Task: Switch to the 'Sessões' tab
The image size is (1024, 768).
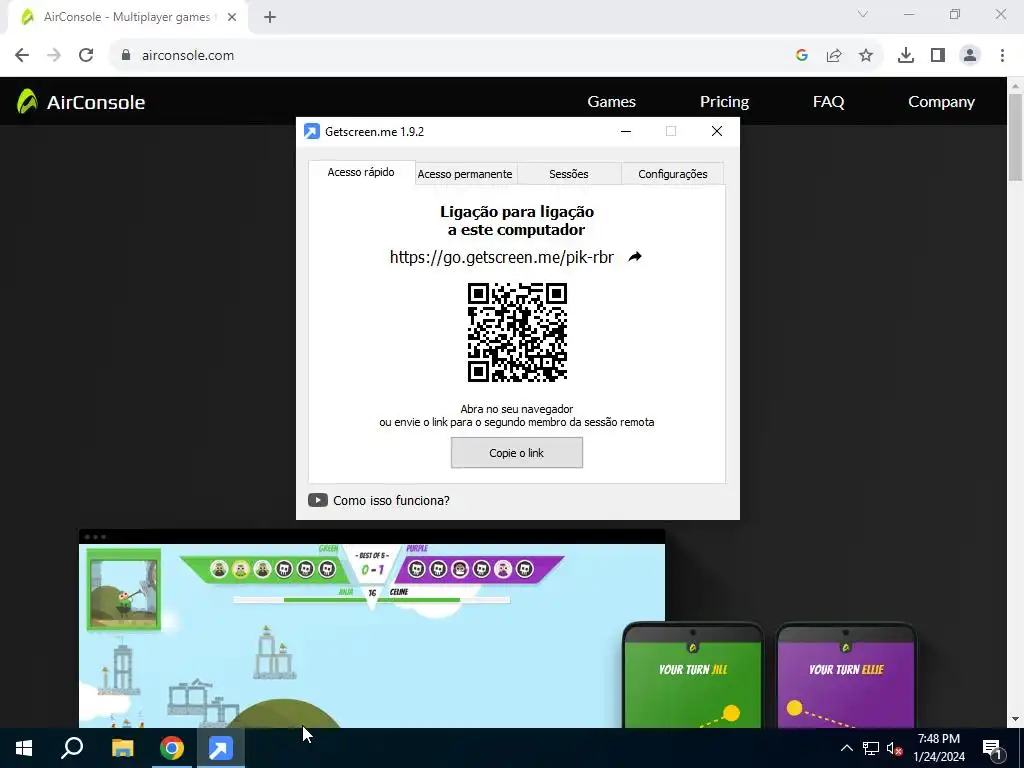Action: (x=569, y=174)
